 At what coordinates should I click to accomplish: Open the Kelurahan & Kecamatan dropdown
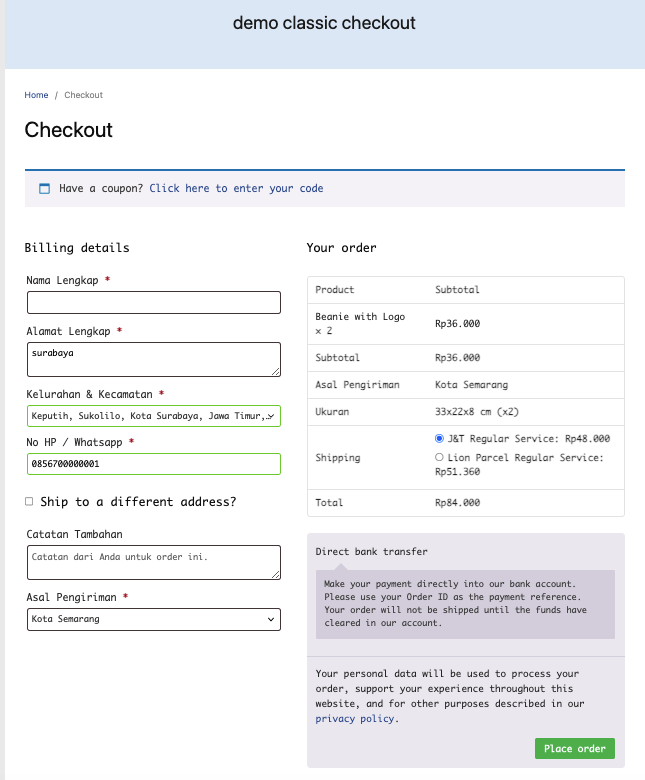click(154, 416)
